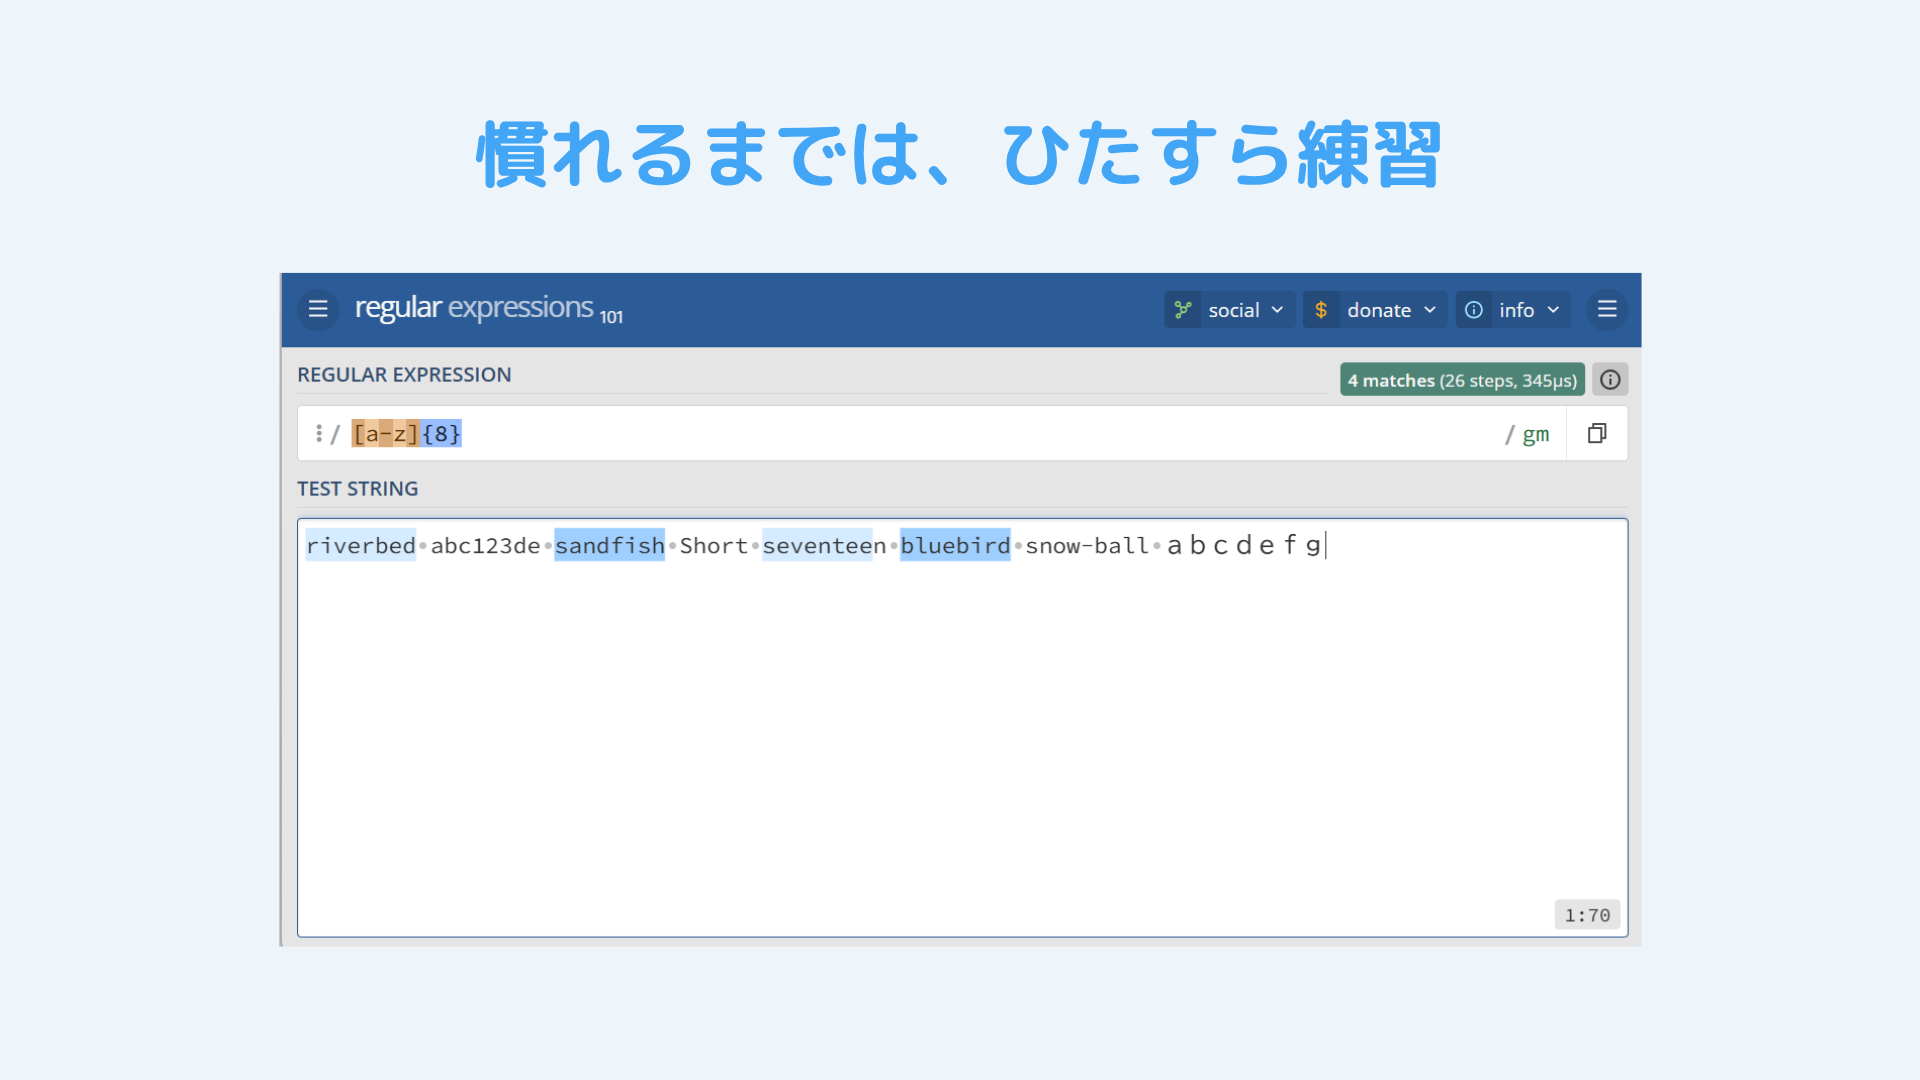Expand the donate dropdown chevron
This screenshot has height=1080, width=1920.
(1430, 310)
